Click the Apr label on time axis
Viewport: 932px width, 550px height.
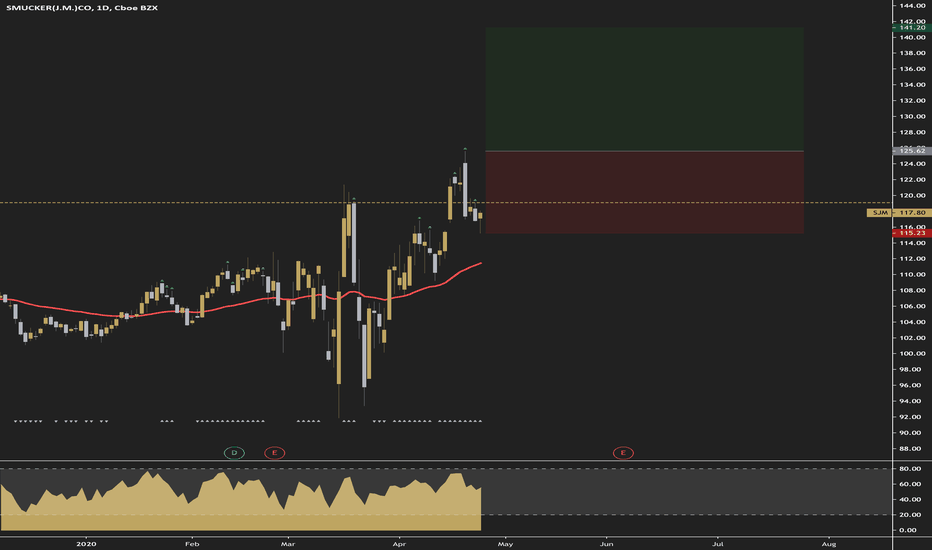[x=399, y=544]
